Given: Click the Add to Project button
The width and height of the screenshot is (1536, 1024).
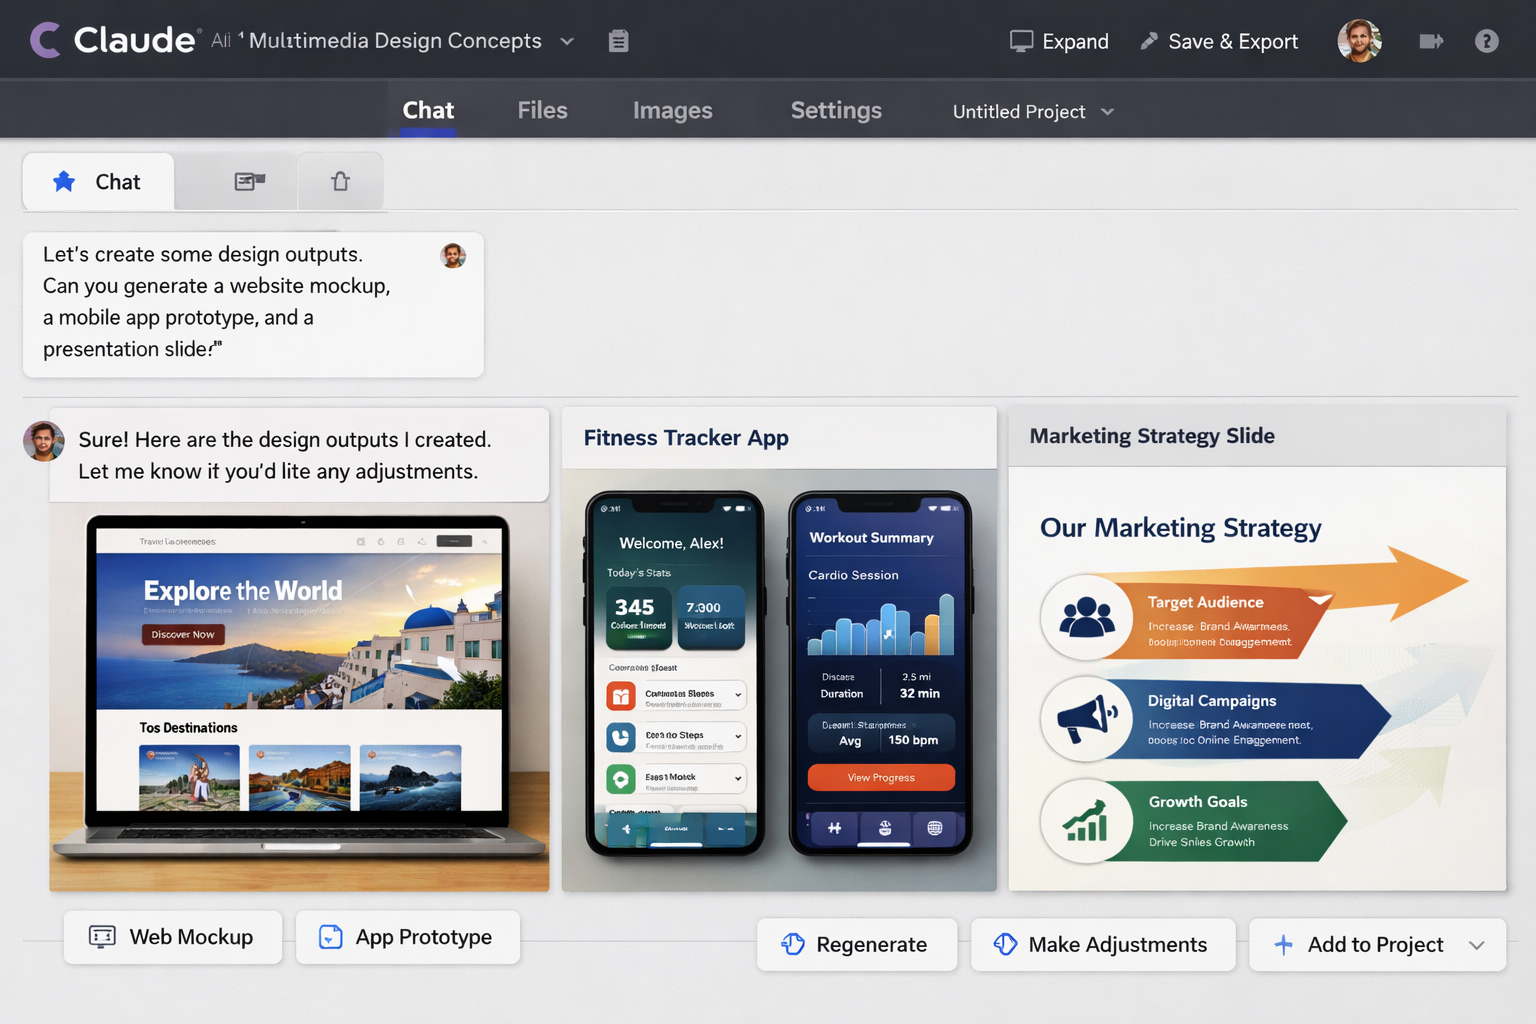Looking at the screenshot, I should [1377, 945].
